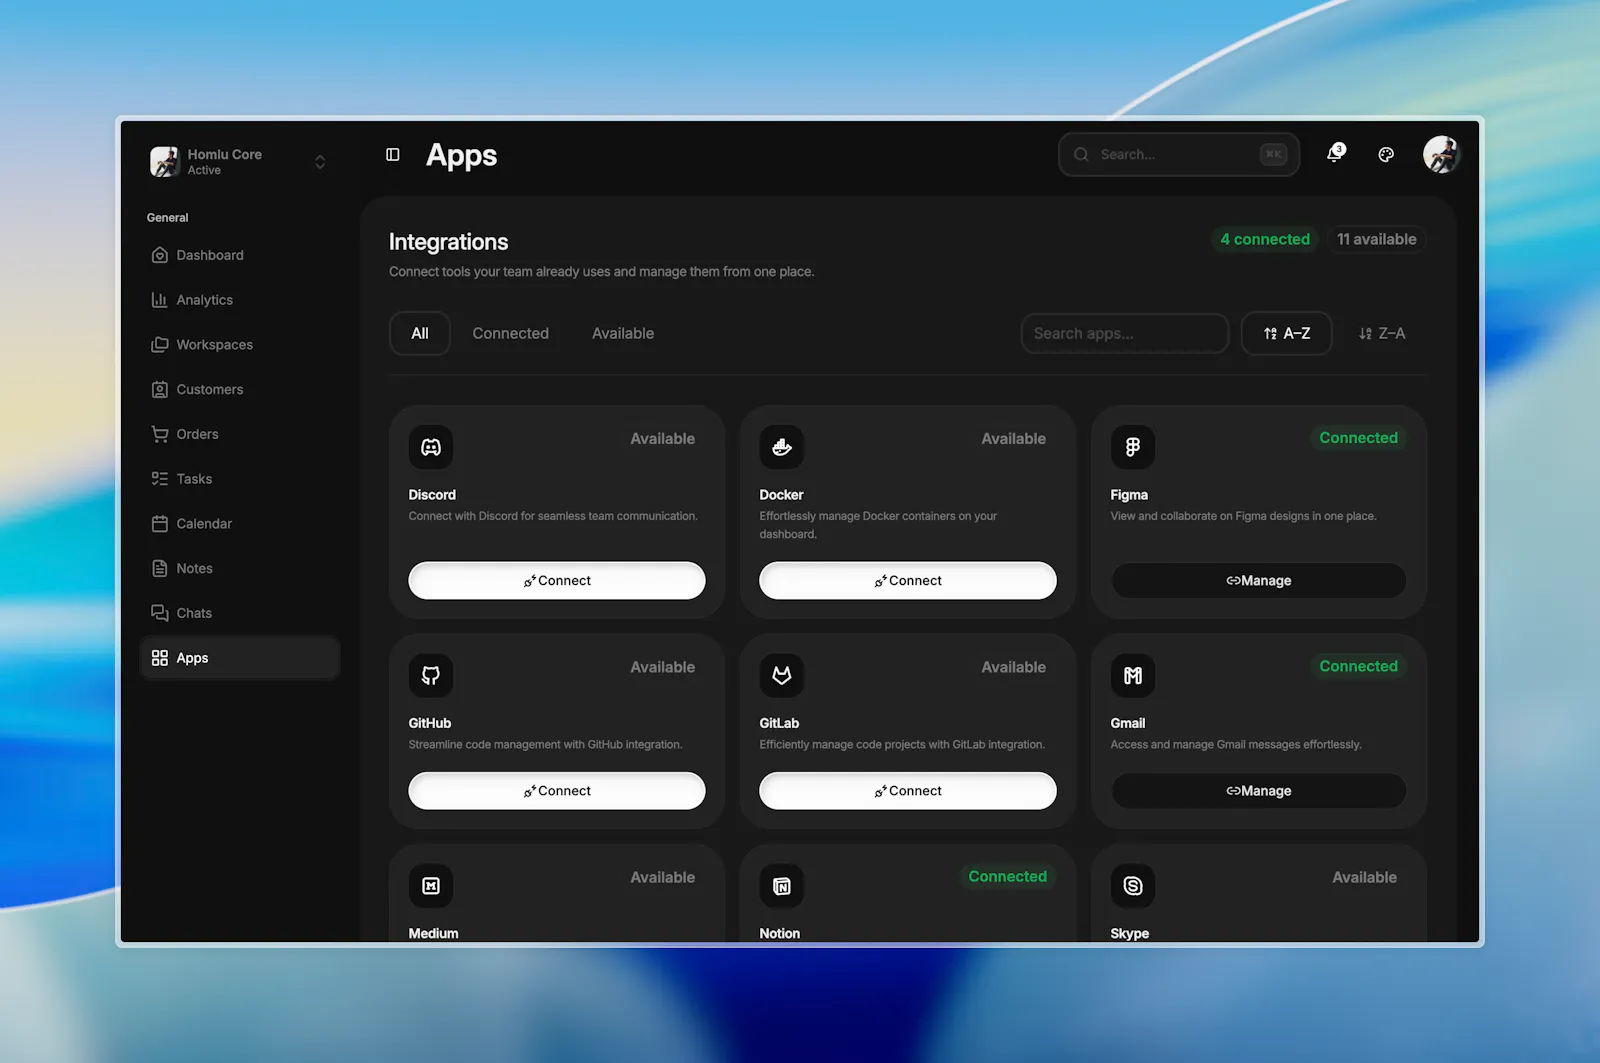1600x1063 pixels.
Task: Click the Figma app icon
Action: click(x=1133, y=447)
